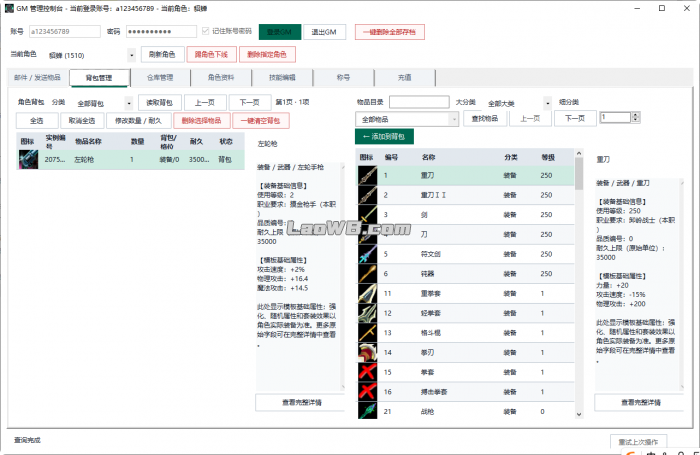Screen dimensions: 700x455
Task: Click the 全选 button
Action: point(37,121)
